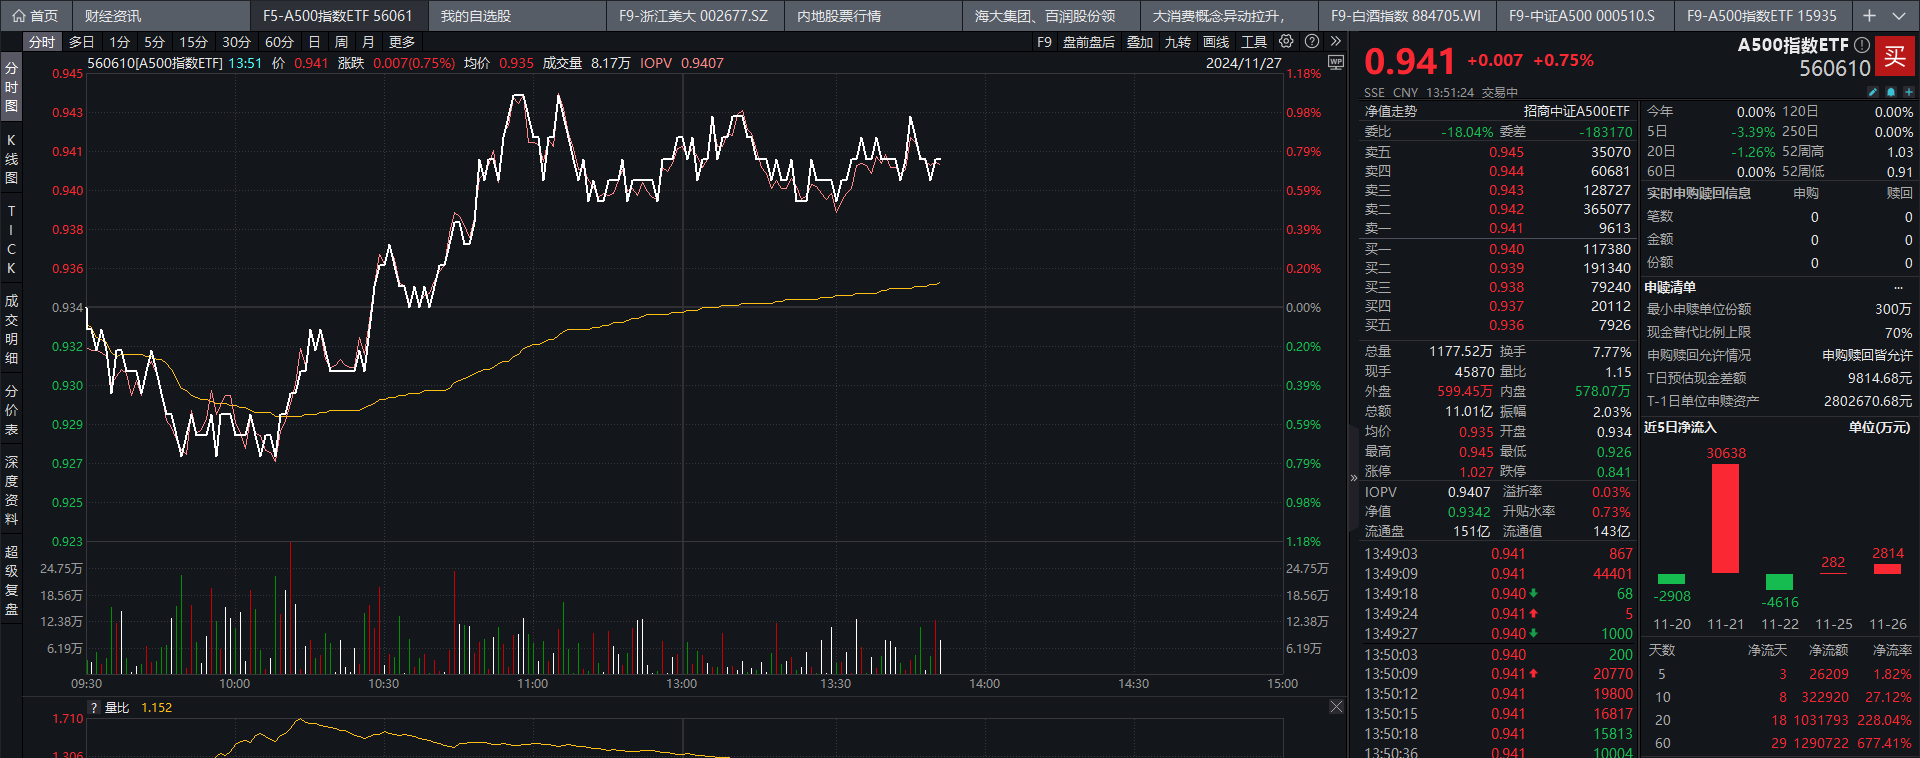This screenshot has width=1920, height=758.
Task: Switch chart to 日 daily period
Action: (314, 42)
